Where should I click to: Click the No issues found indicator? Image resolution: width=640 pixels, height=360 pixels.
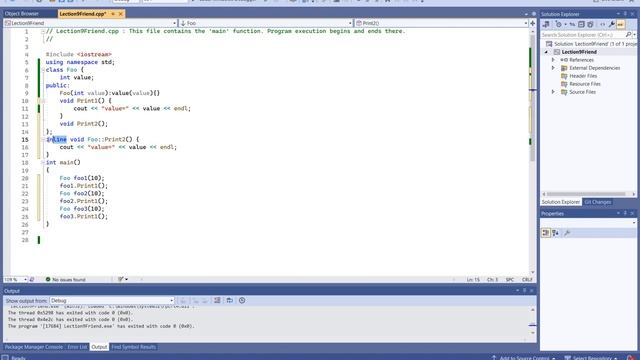pos(65,280)
